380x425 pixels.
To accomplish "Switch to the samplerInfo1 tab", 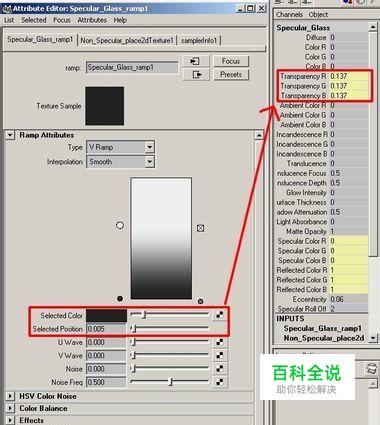I will pyautogui.click(x=199, y=41).
